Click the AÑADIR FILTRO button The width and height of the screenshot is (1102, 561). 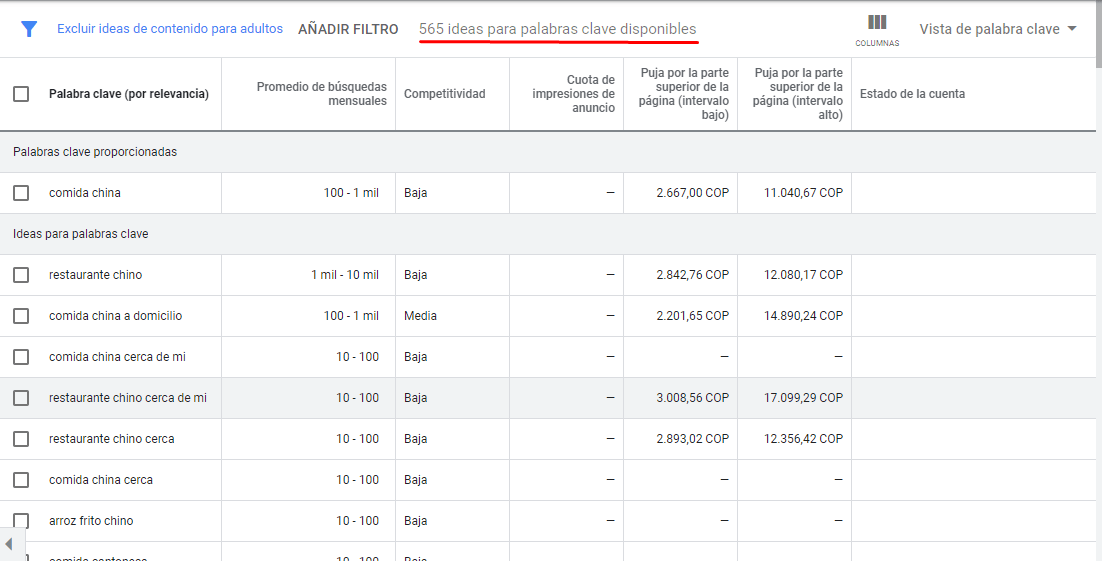coord(348,29)
